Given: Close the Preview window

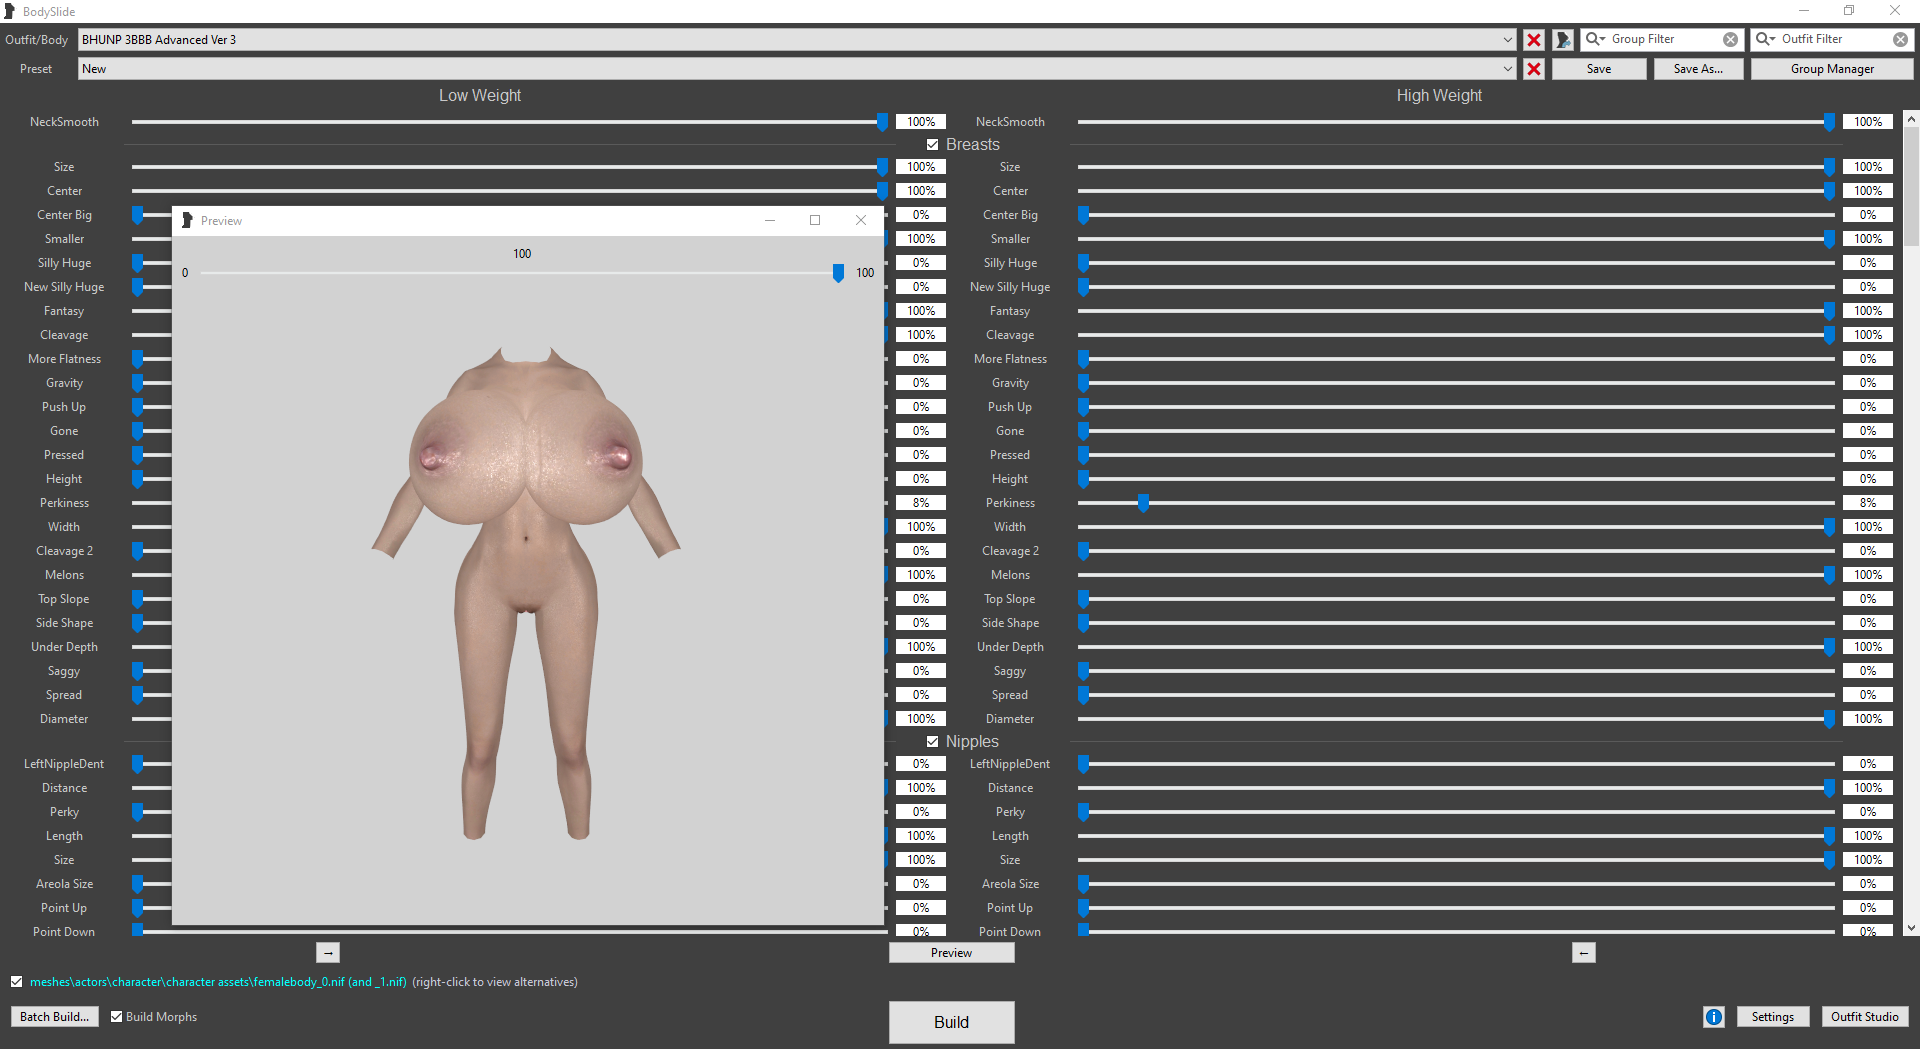Looking at the screenshot, I should pos(861,220).
